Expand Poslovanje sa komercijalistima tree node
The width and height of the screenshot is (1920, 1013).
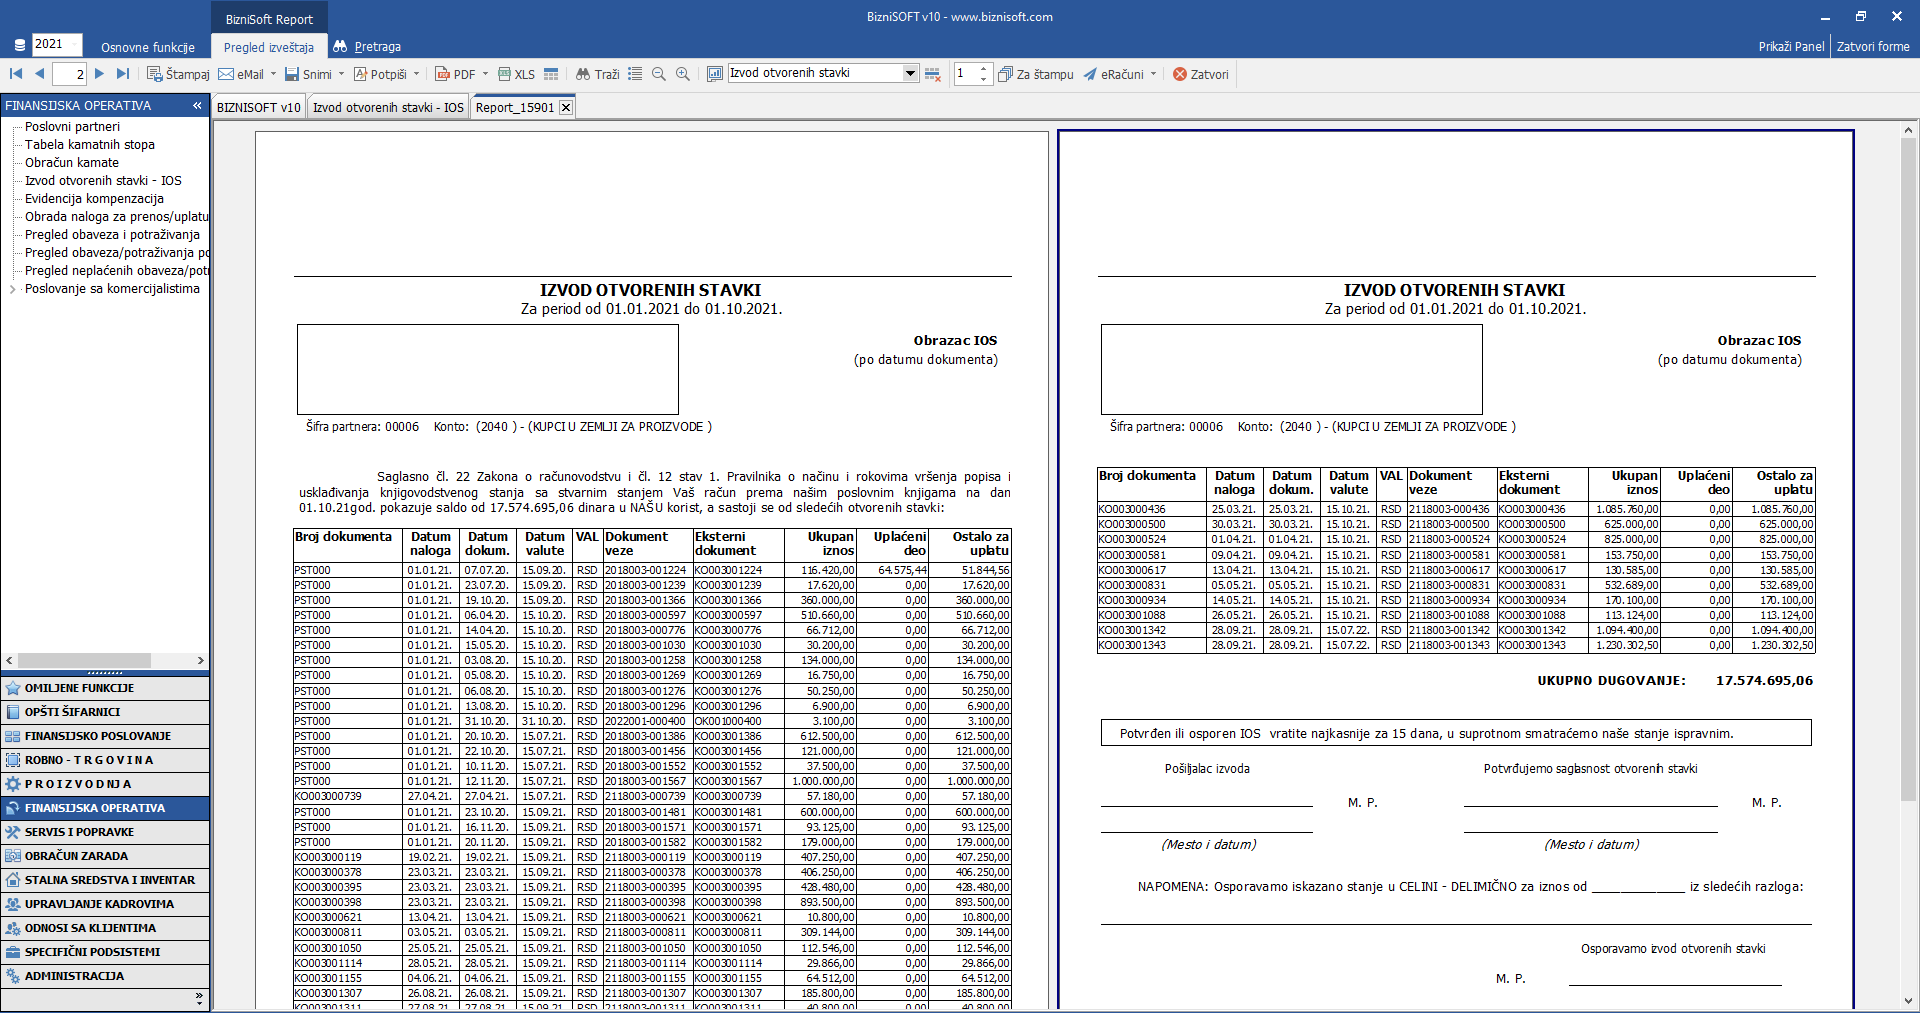pyautogui.click(x=12, y=289)
